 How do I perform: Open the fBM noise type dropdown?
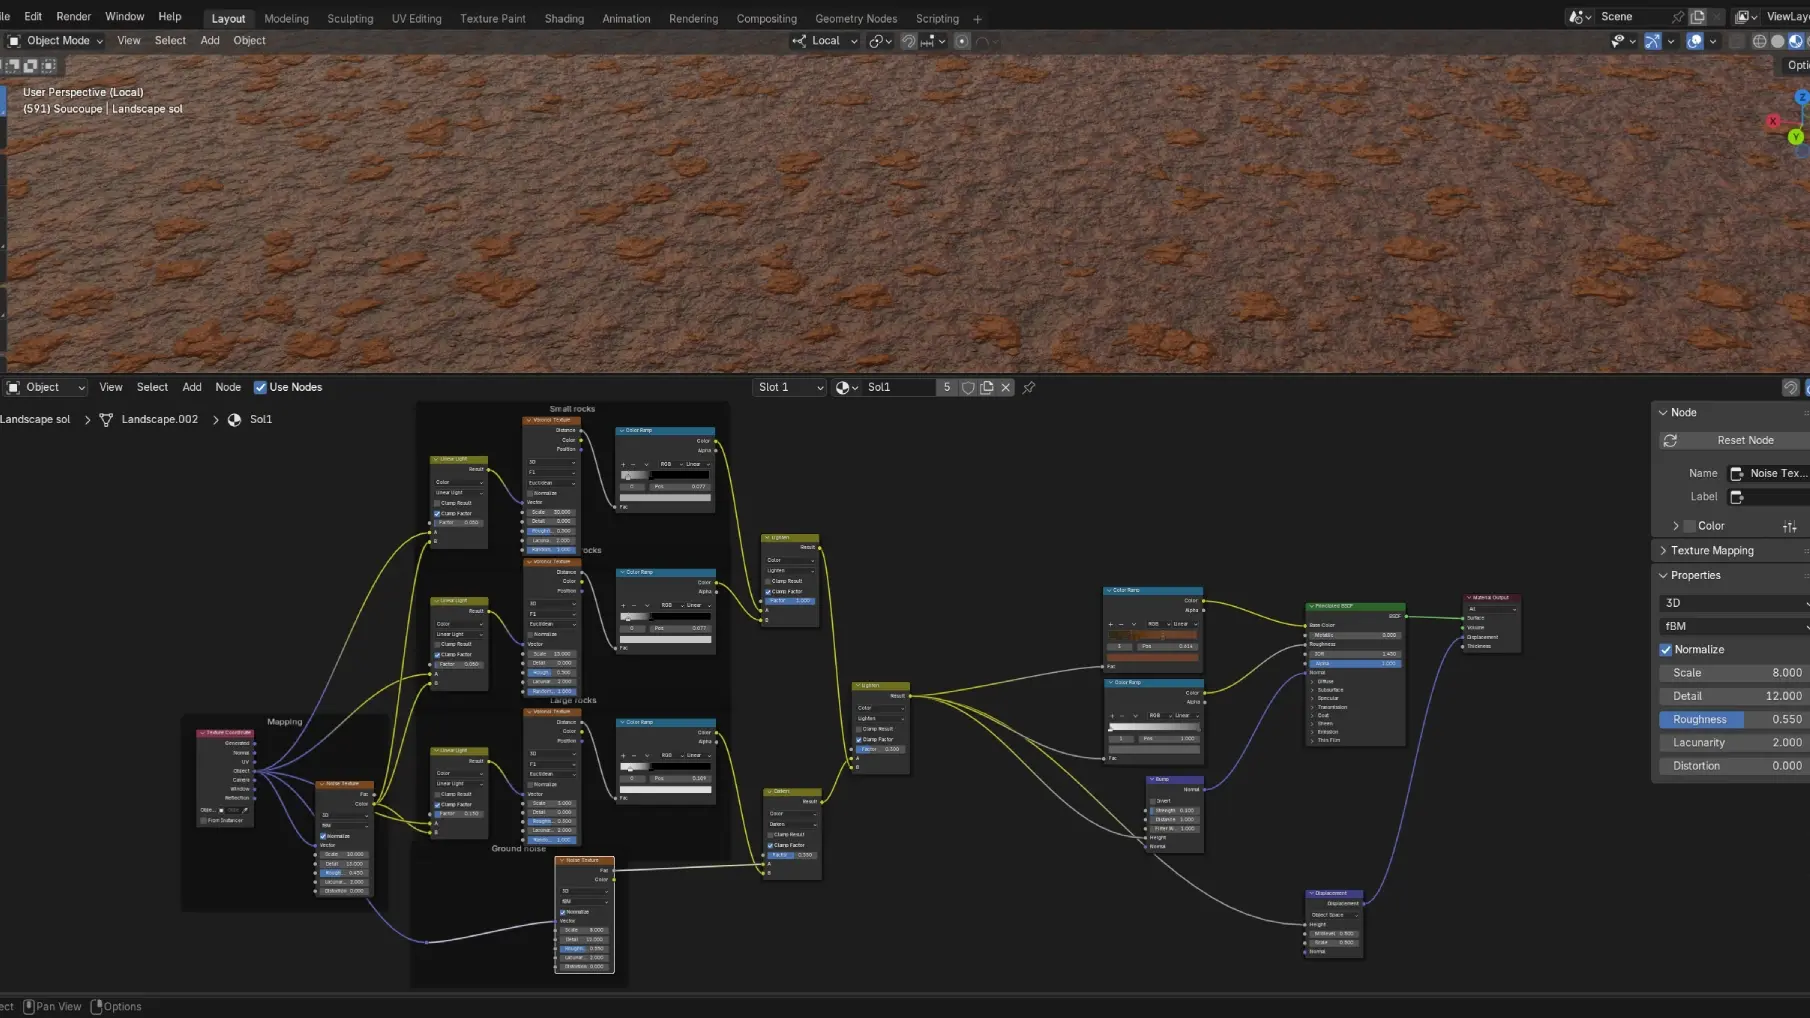1734,626
